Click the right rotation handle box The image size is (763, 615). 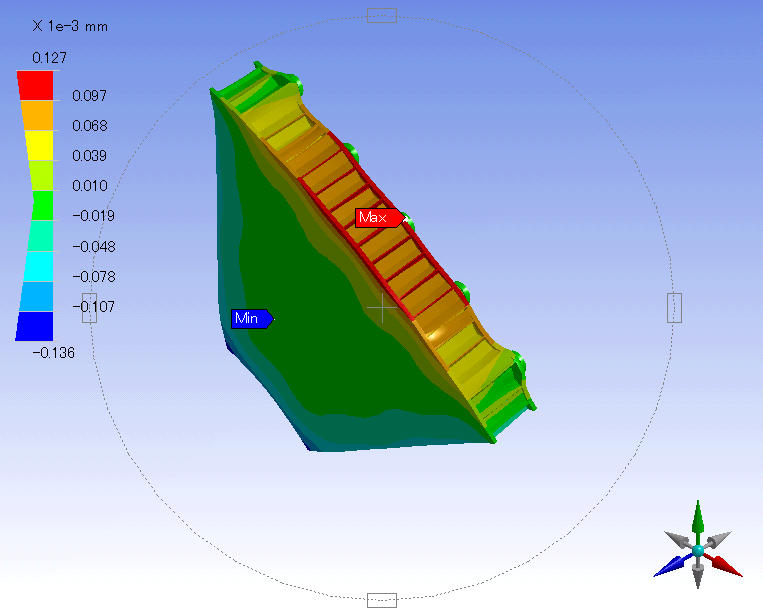click(674, 308)
